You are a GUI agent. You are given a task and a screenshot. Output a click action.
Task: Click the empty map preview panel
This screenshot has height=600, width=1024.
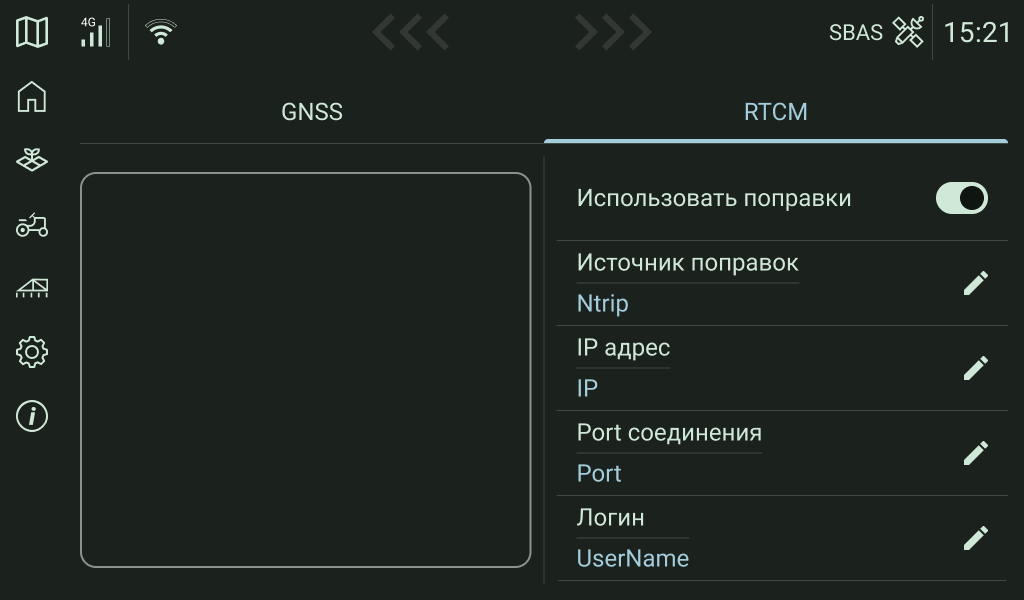pos(305,370)
